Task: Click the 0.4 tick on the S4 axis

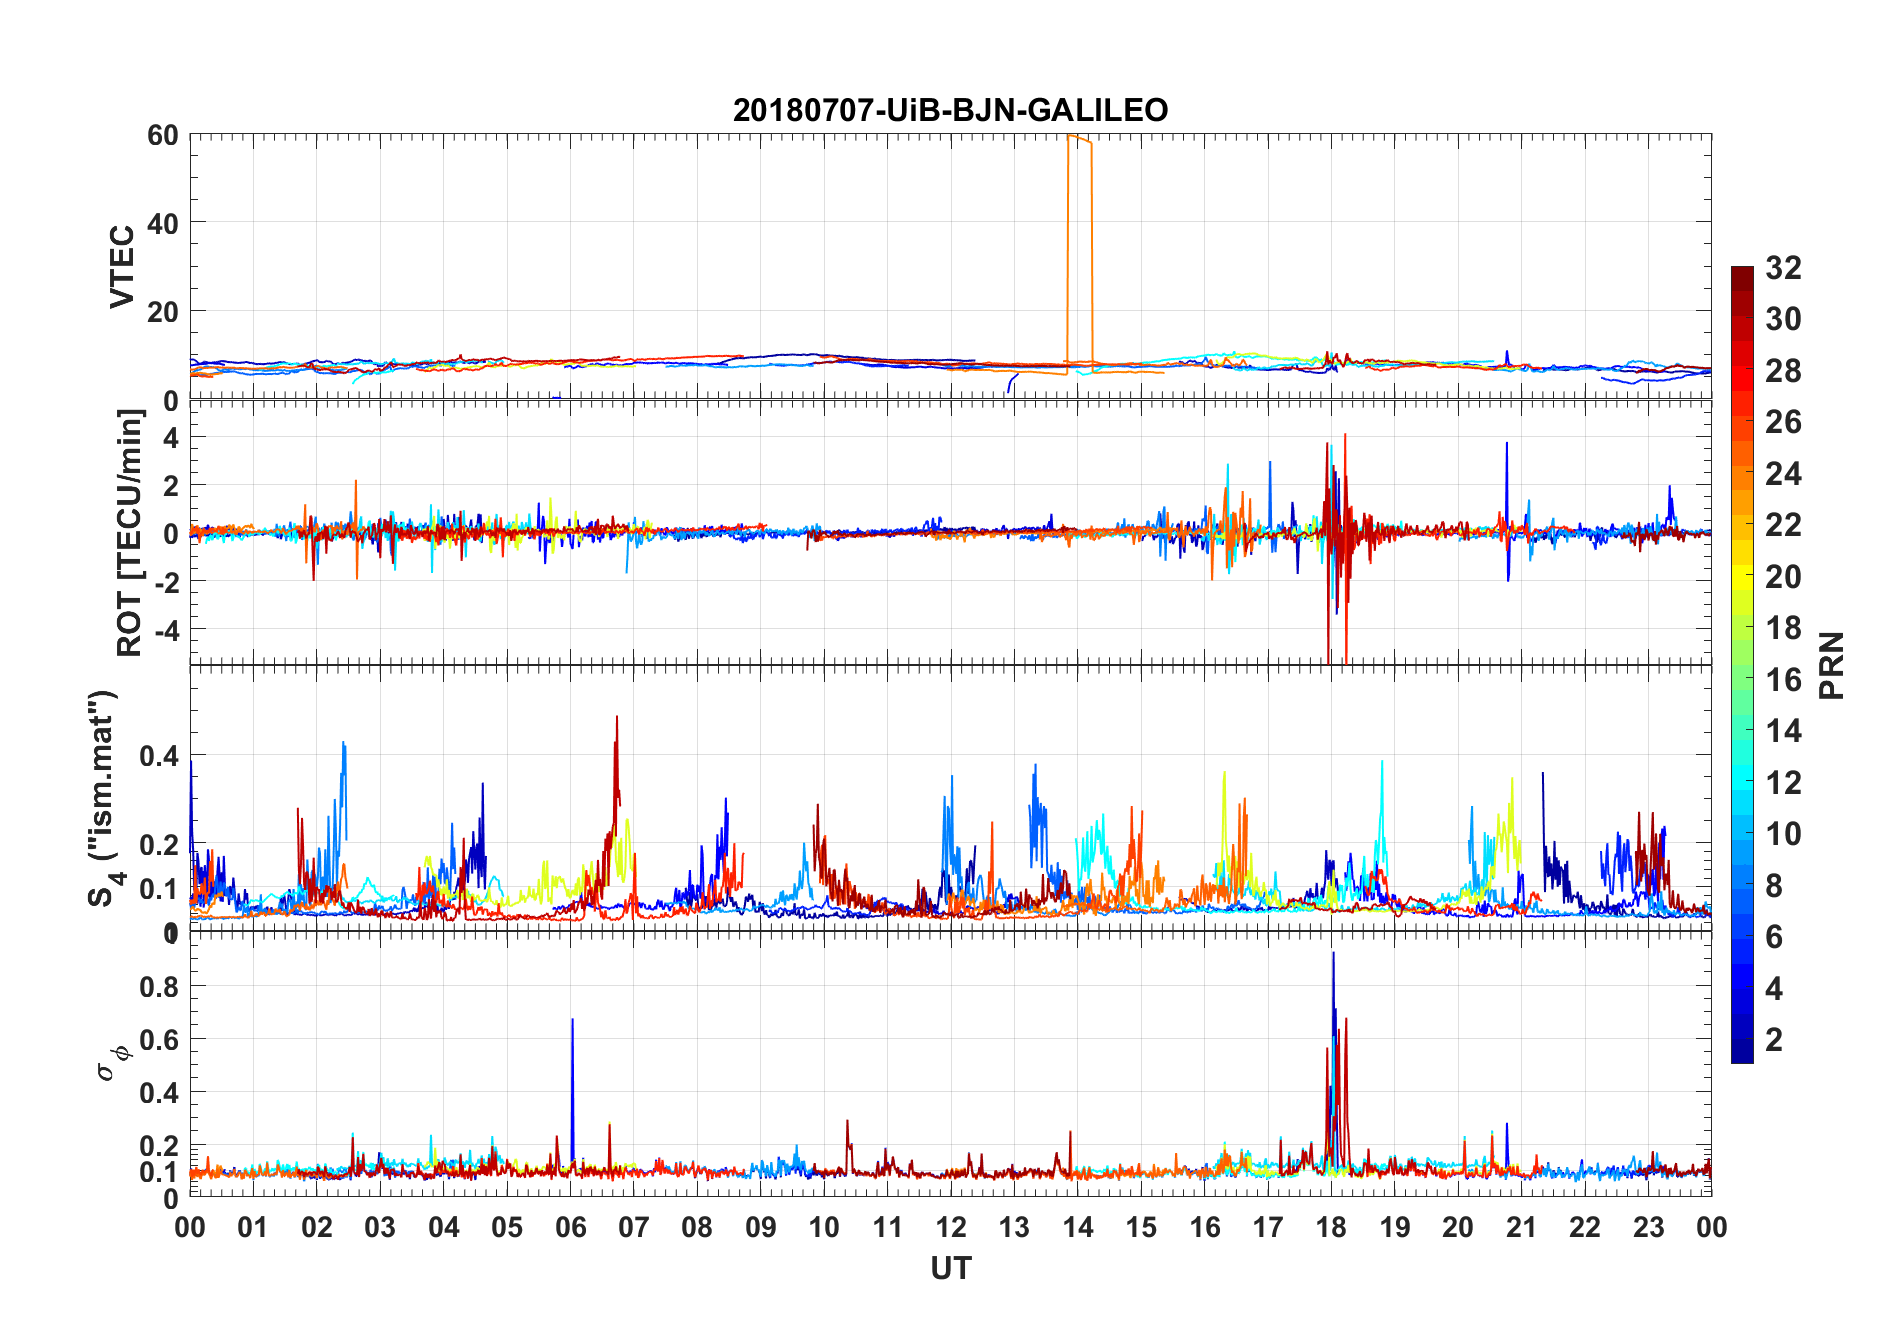Action: 158,756
